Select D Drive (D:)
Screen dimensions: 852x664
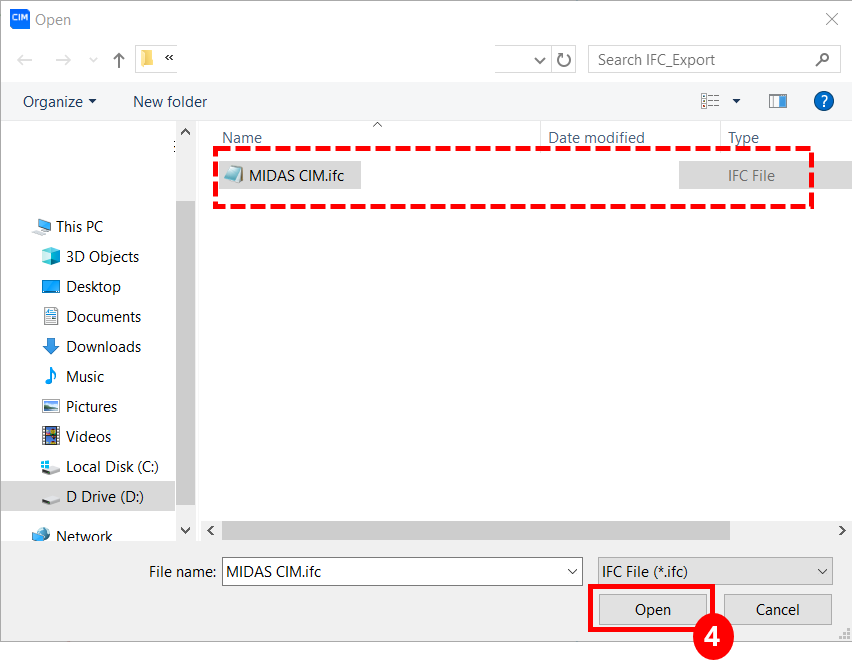[105, 497]
